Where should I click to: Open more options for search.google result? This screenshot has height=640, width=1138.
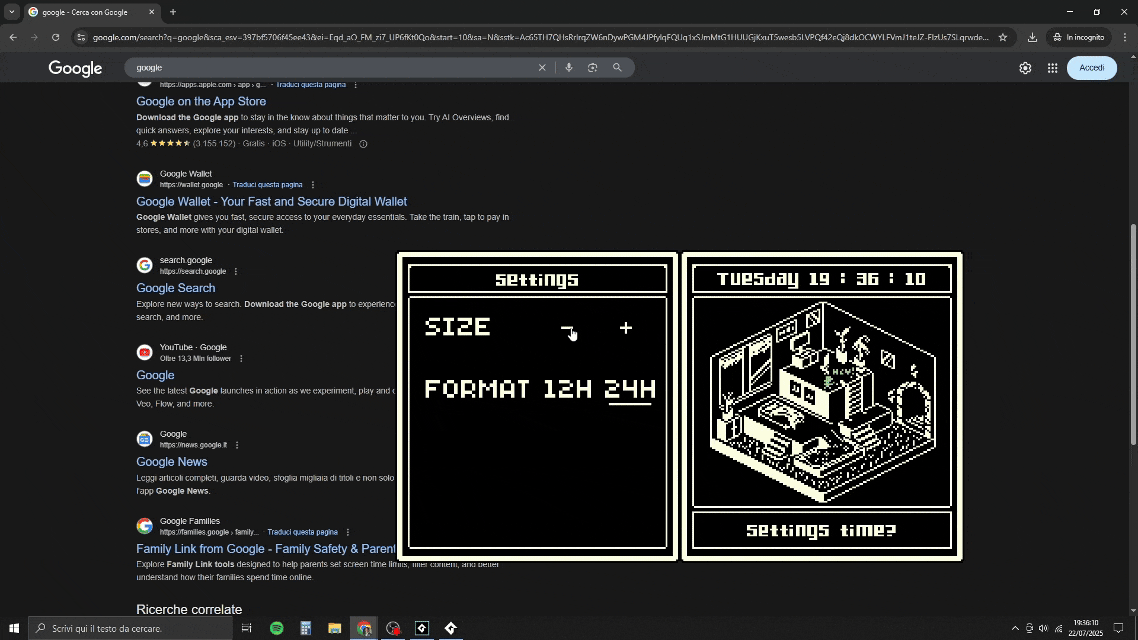236,271
